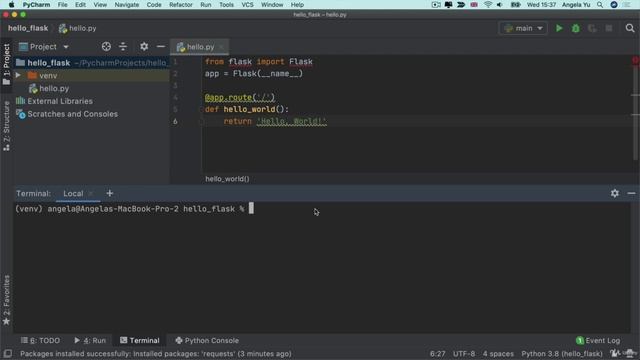The image size is (640, 360).
Task: Open macOS Spotlight search icon
Action: click(600, 5)
